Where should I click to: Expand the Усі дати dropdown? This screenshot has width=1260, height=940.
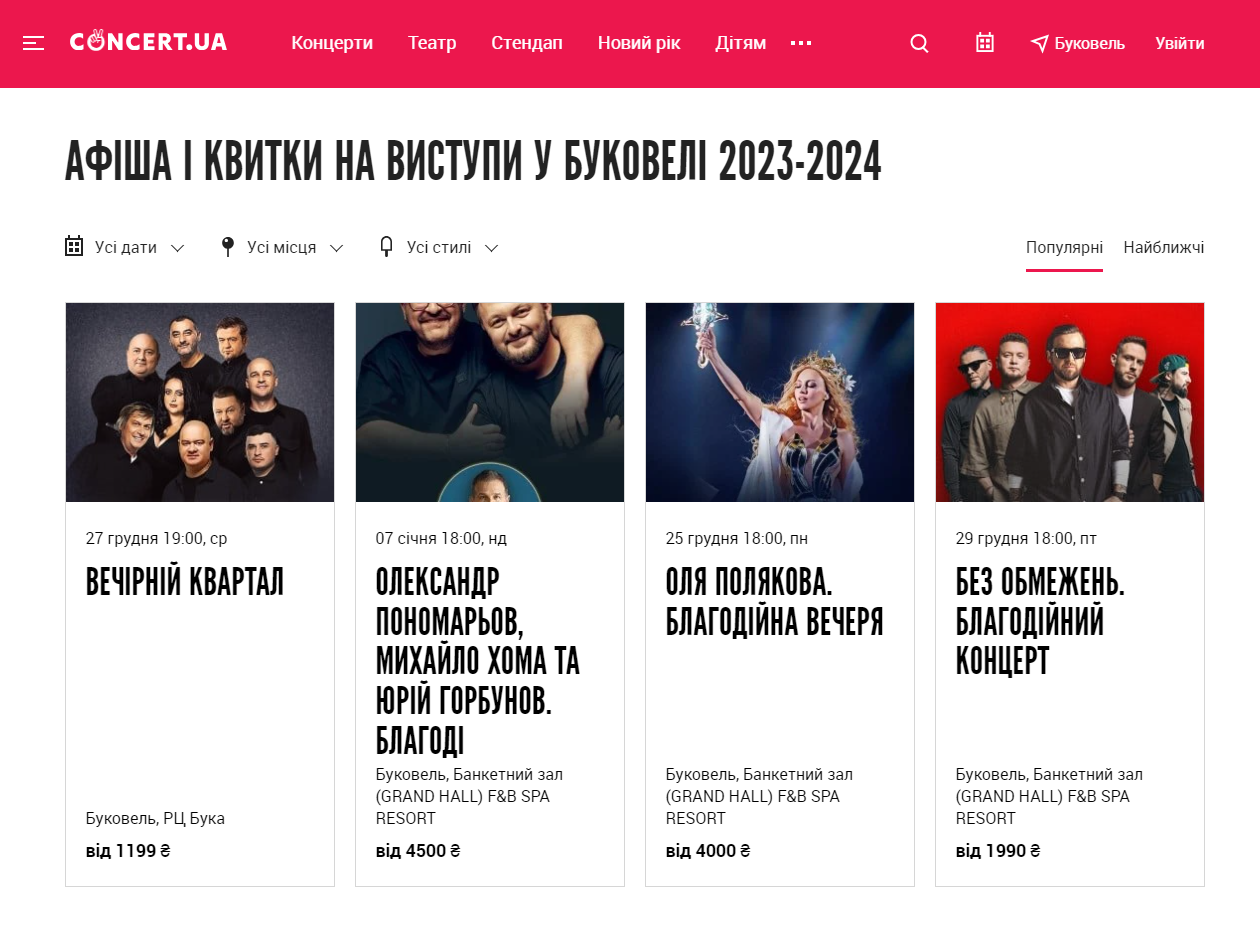coord(125,247)
